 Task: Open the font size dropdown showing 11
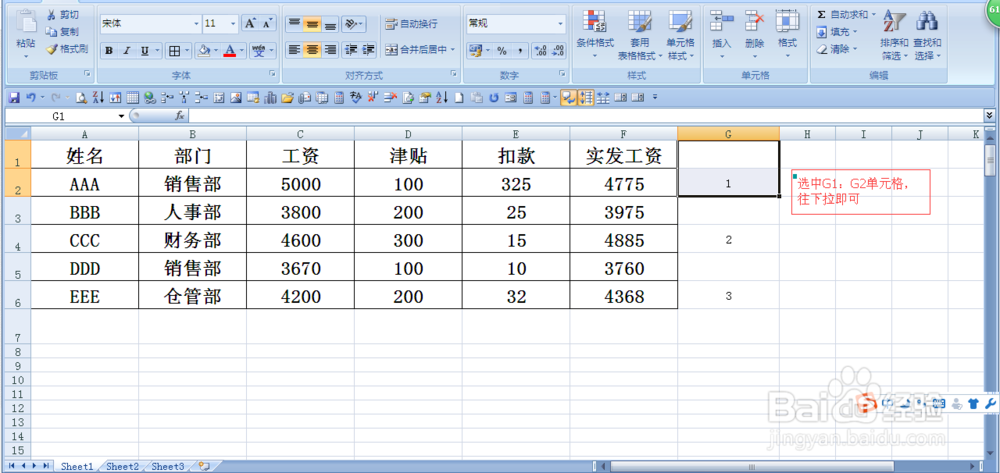pos(233,24)
